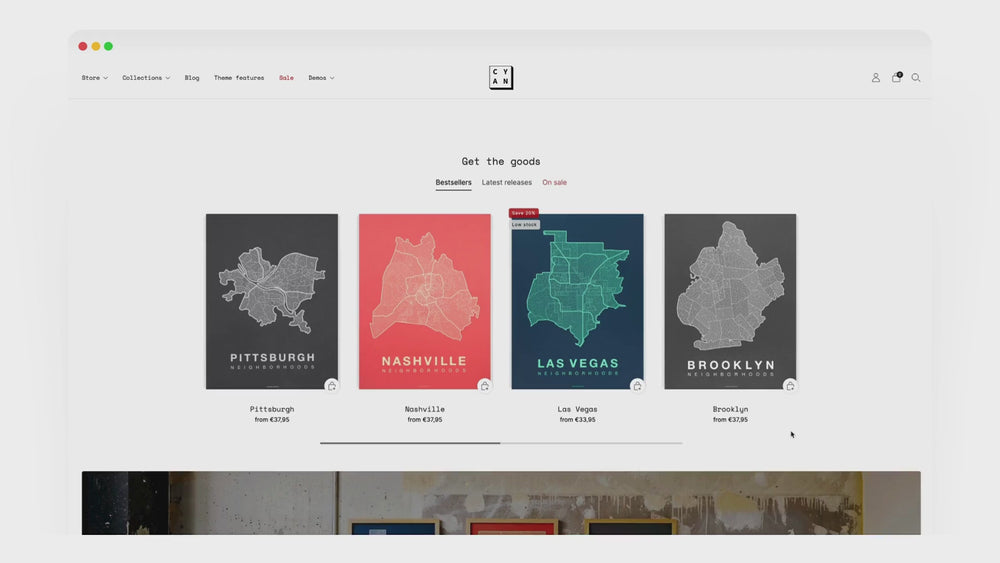Quick-add Las Vegas poster to cart
The width and height of the screenshot is (1000, 563).
pyautogui.click(x=637, y=386)
